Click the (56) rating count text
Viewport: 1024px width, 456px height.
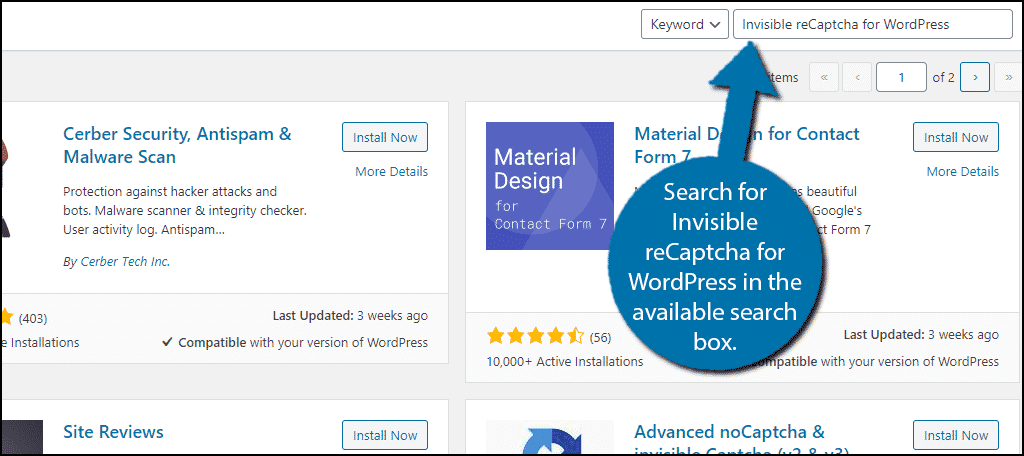[600, 337]
